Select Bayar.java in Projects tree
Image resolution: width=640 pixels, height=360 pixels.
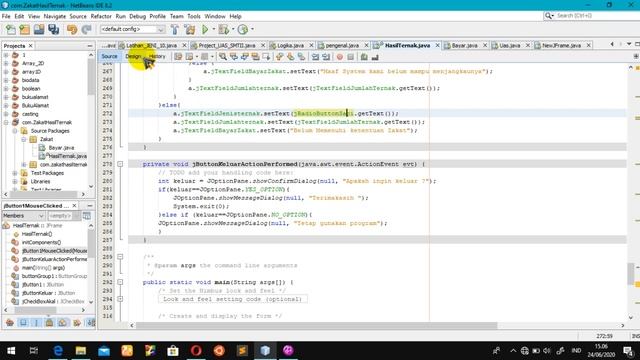pyautogui.click(x=61, y=148)
